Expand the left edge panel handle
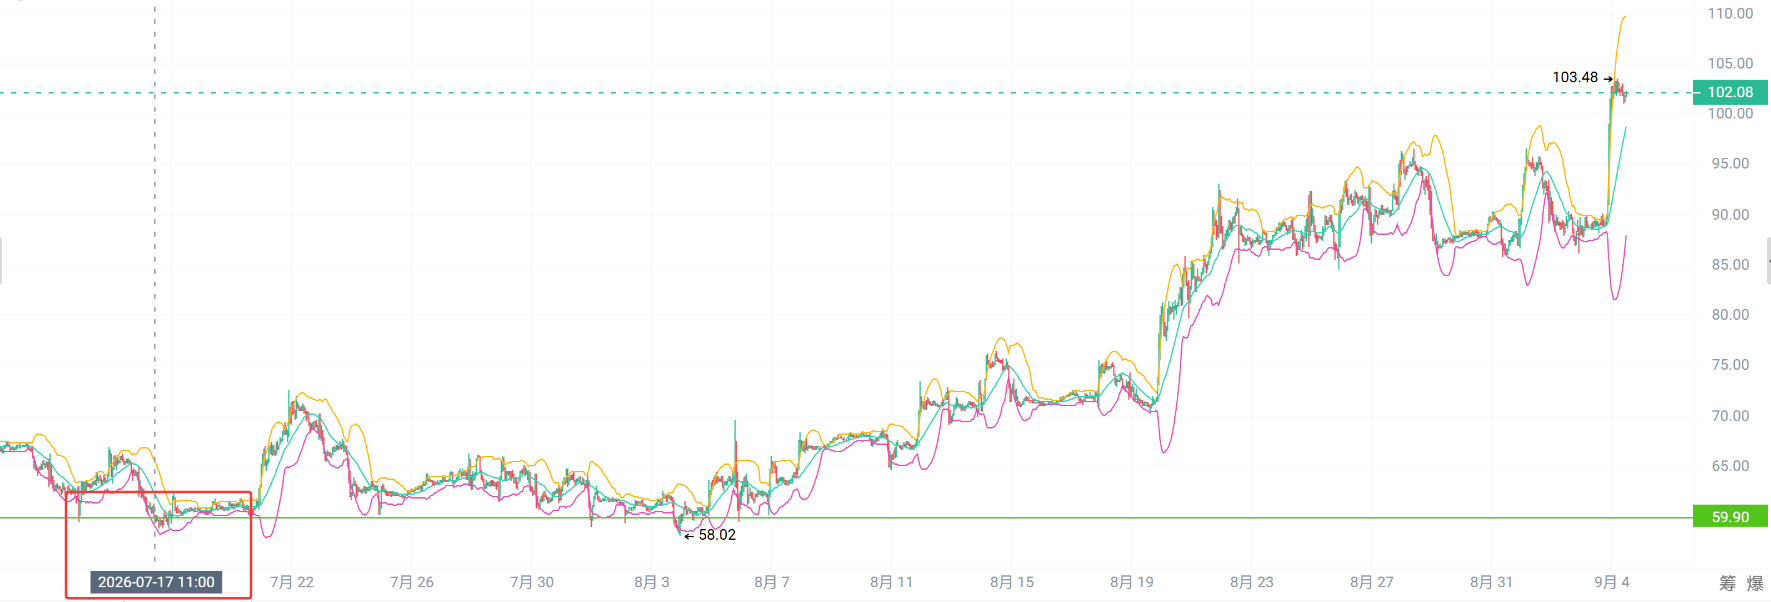Screen dimensions: 1771x602 point(1,261)
